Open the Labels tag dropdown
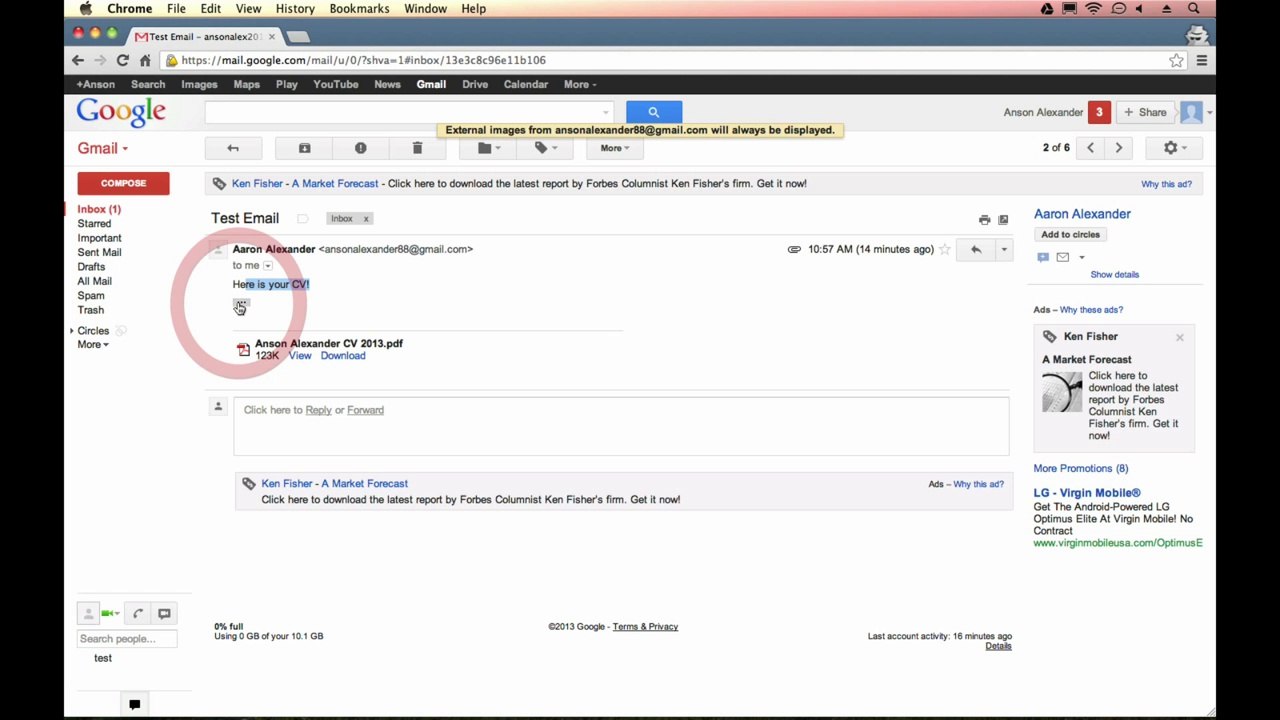Viewport: 1280px width, 720px height. pyautogui.click(x=545, y=148)
